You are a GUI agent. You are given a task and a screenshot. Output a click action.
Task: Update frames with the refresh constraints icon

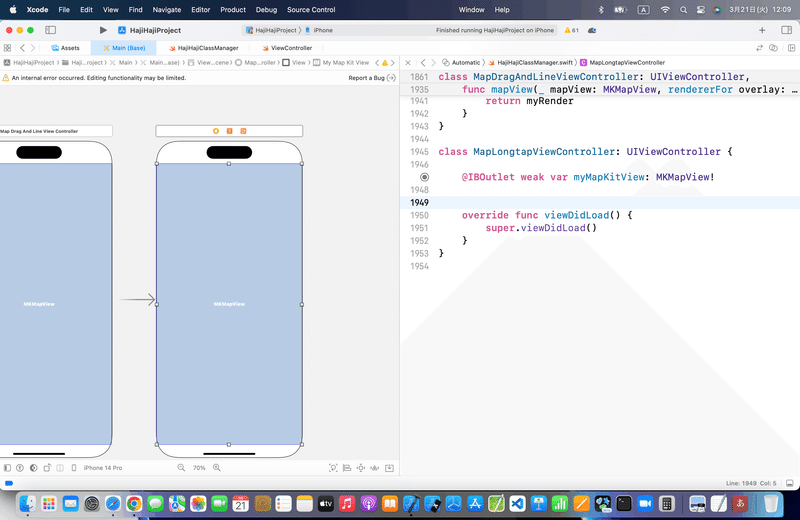[x=333, y=467]
